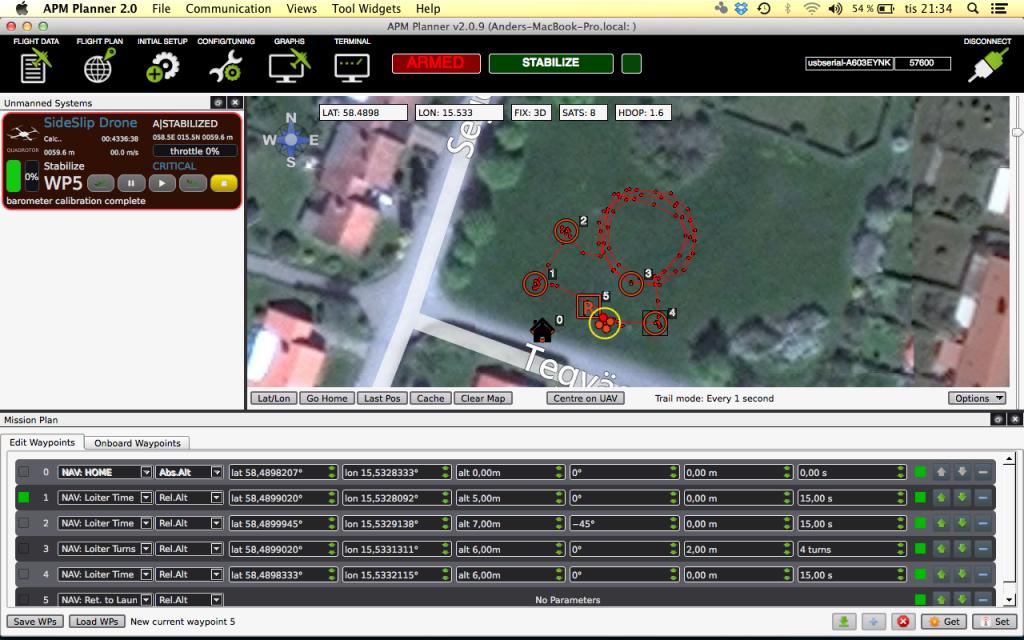This screenshot has width=1024, height=640.
Task: Open the Terminal icon
Action: pos(352,67)
